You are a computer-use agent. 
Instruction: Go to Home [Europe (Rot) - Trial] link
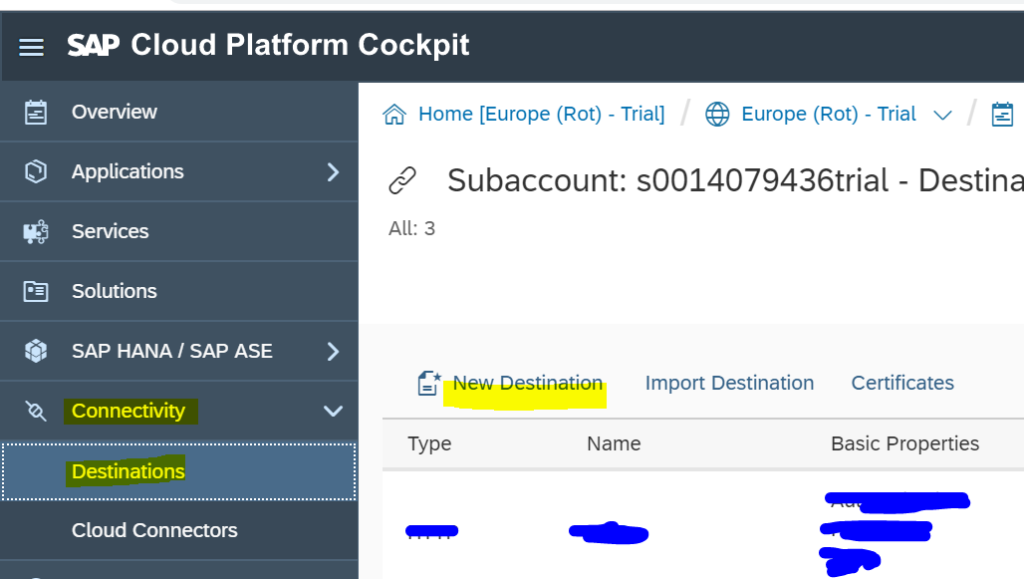tap(541, 114)
